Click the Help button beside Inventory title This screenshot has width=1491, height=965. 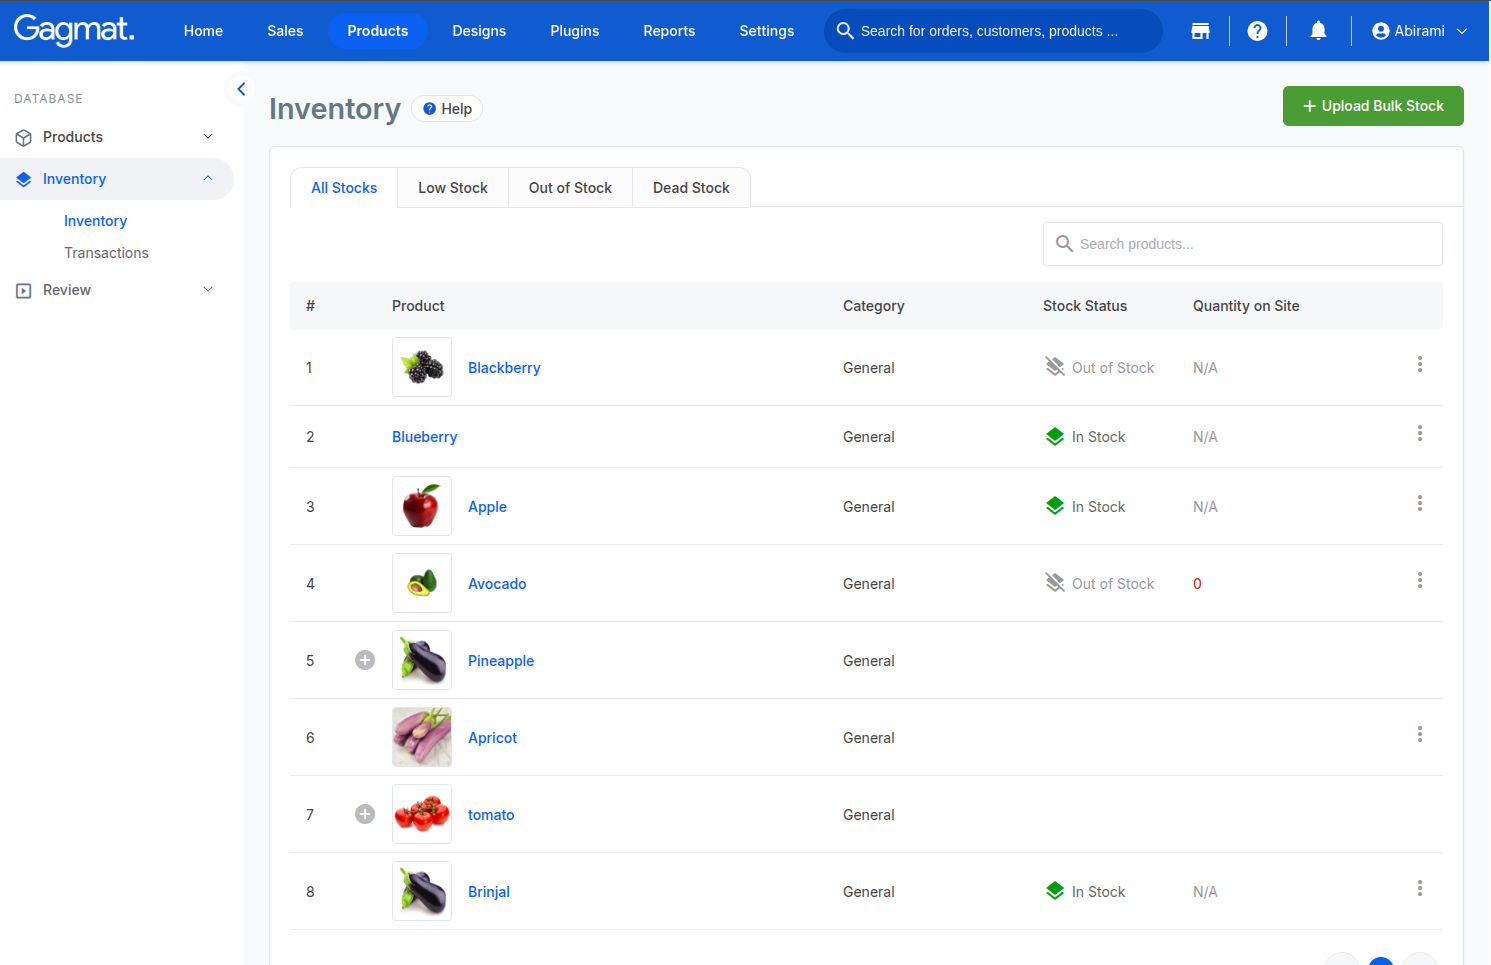(447, 109)
